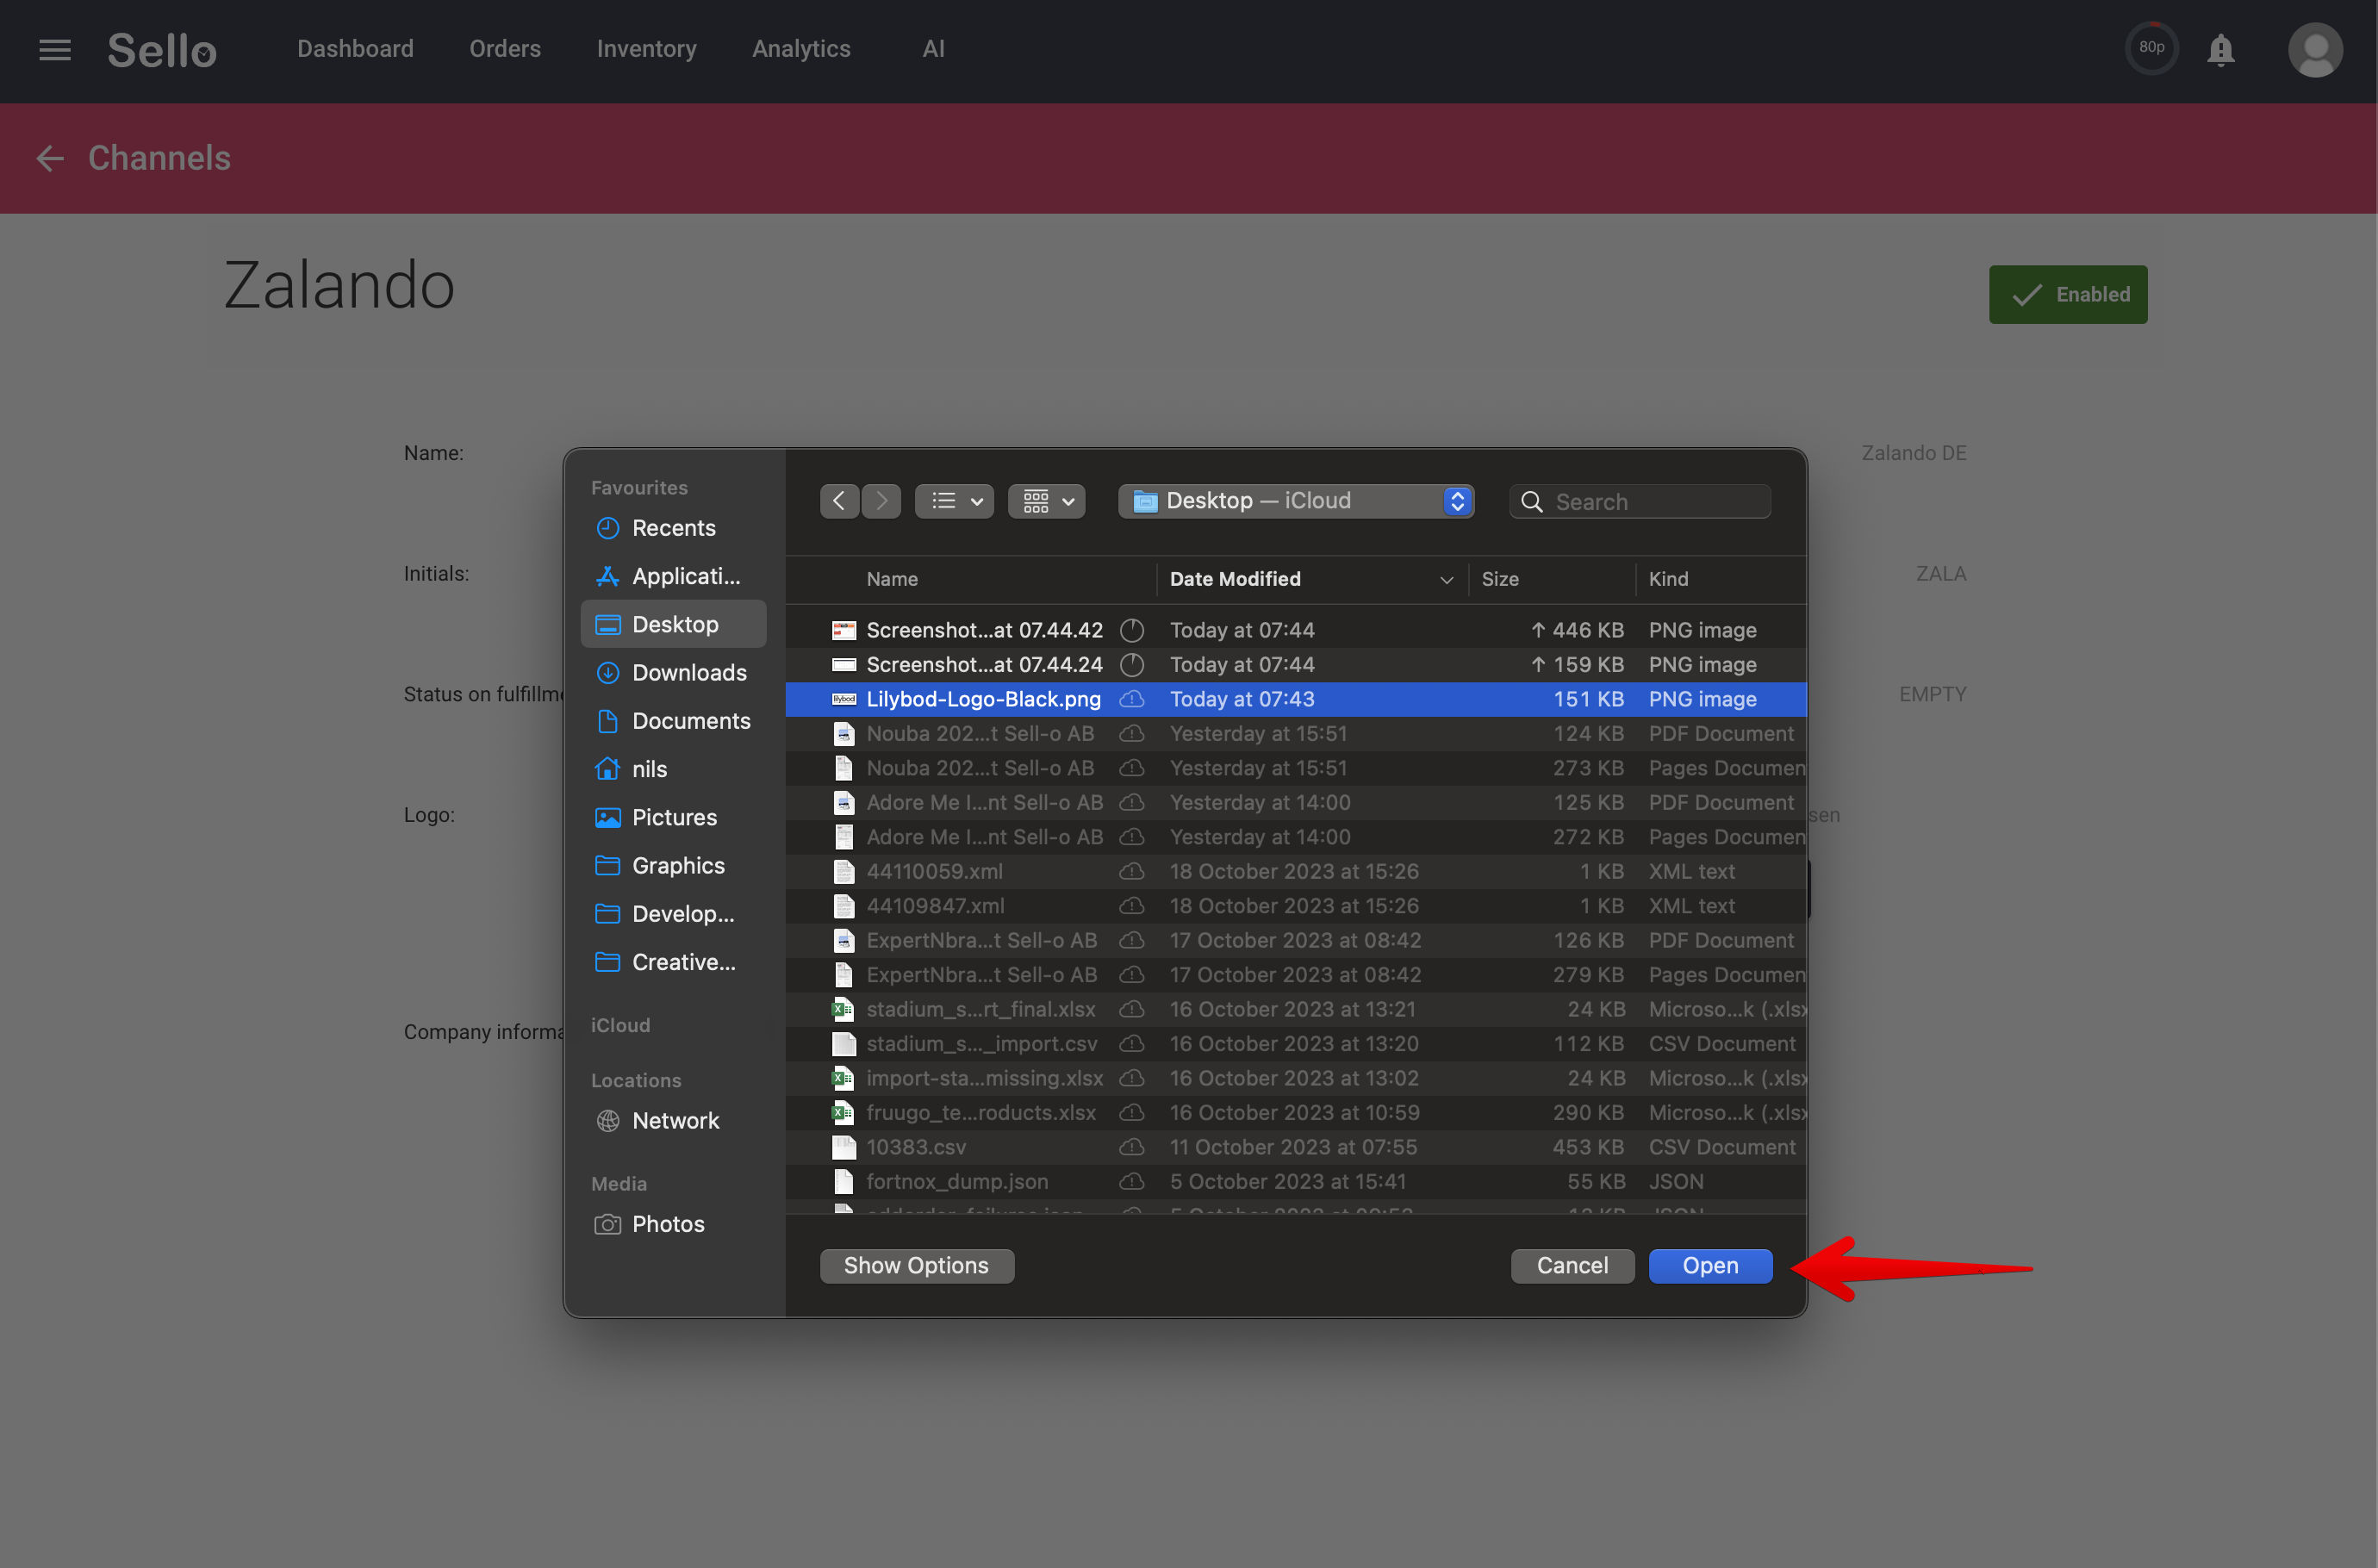Select stadium_s..._import.csv file
The width and height of the screenshot is (2378, 1568).
pyautogui.click(x=1296, y=1044)
